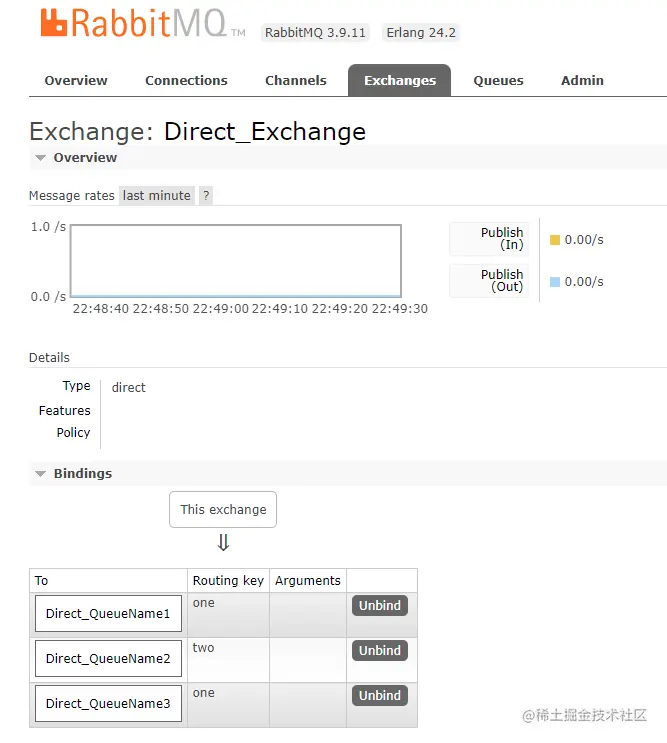Click the 'Details' section heading
The height and width of the screenshot is (743, 667).
tap(49, 358)
